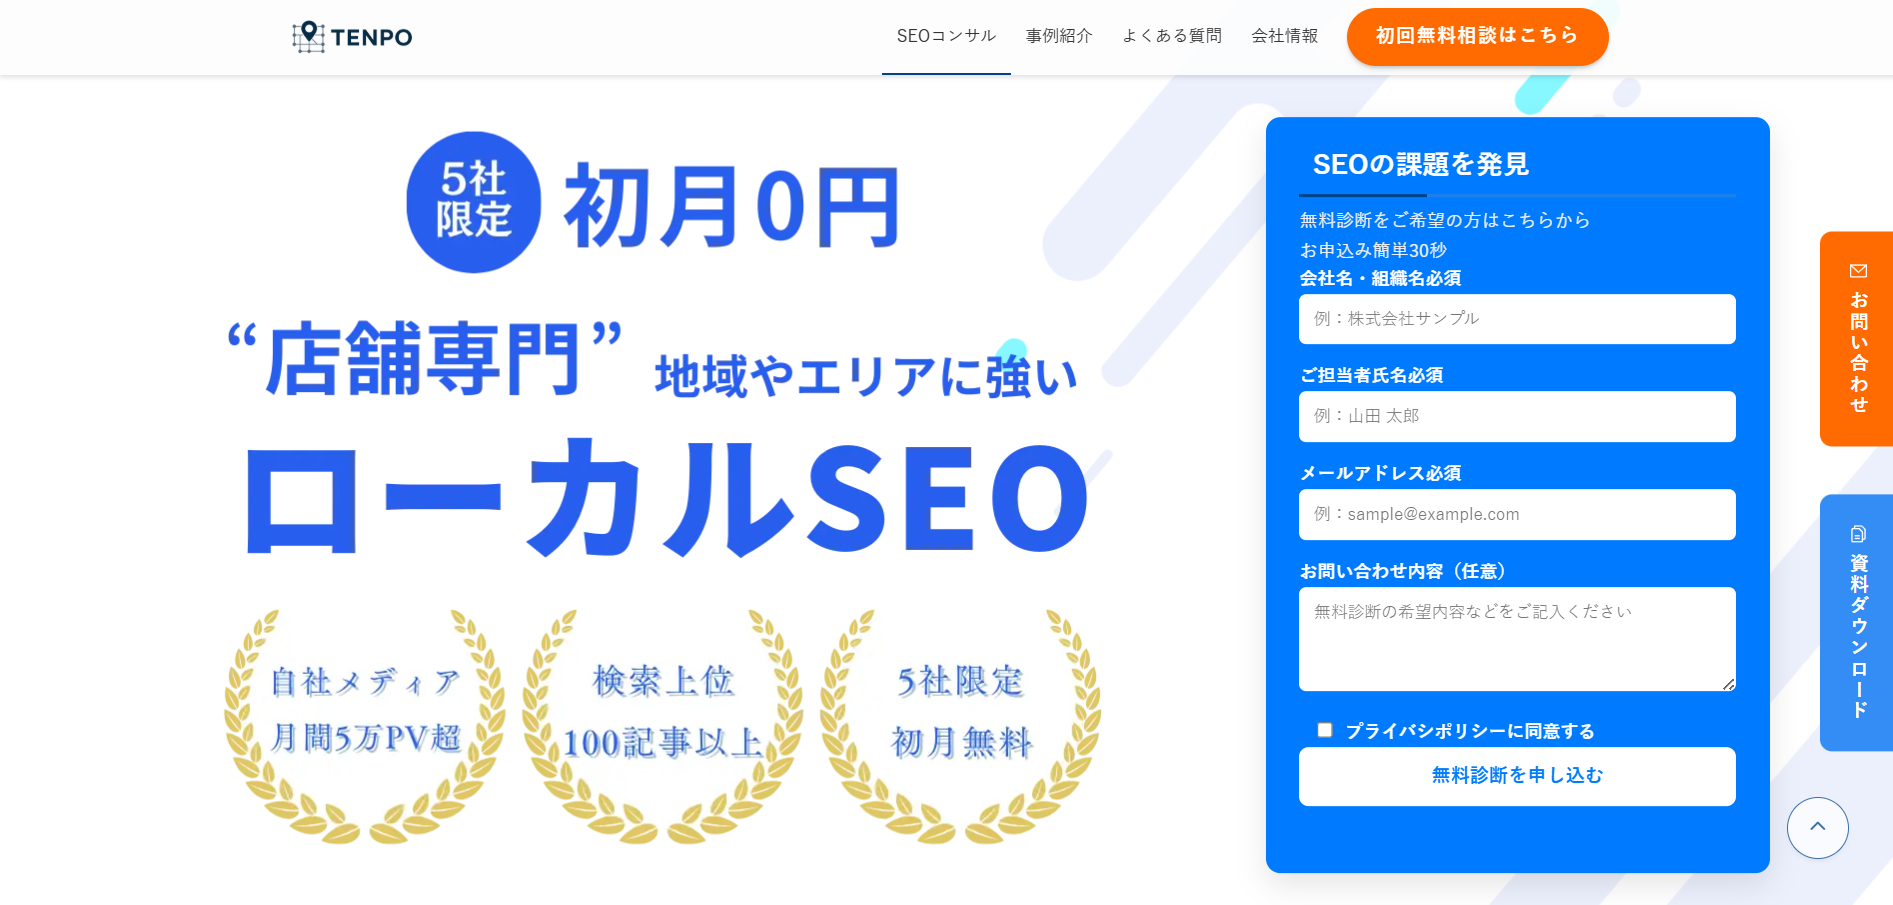Click the circular scroll-to-top arrow
Viewport: 1893px width, 905px height.
(1818, 828)
